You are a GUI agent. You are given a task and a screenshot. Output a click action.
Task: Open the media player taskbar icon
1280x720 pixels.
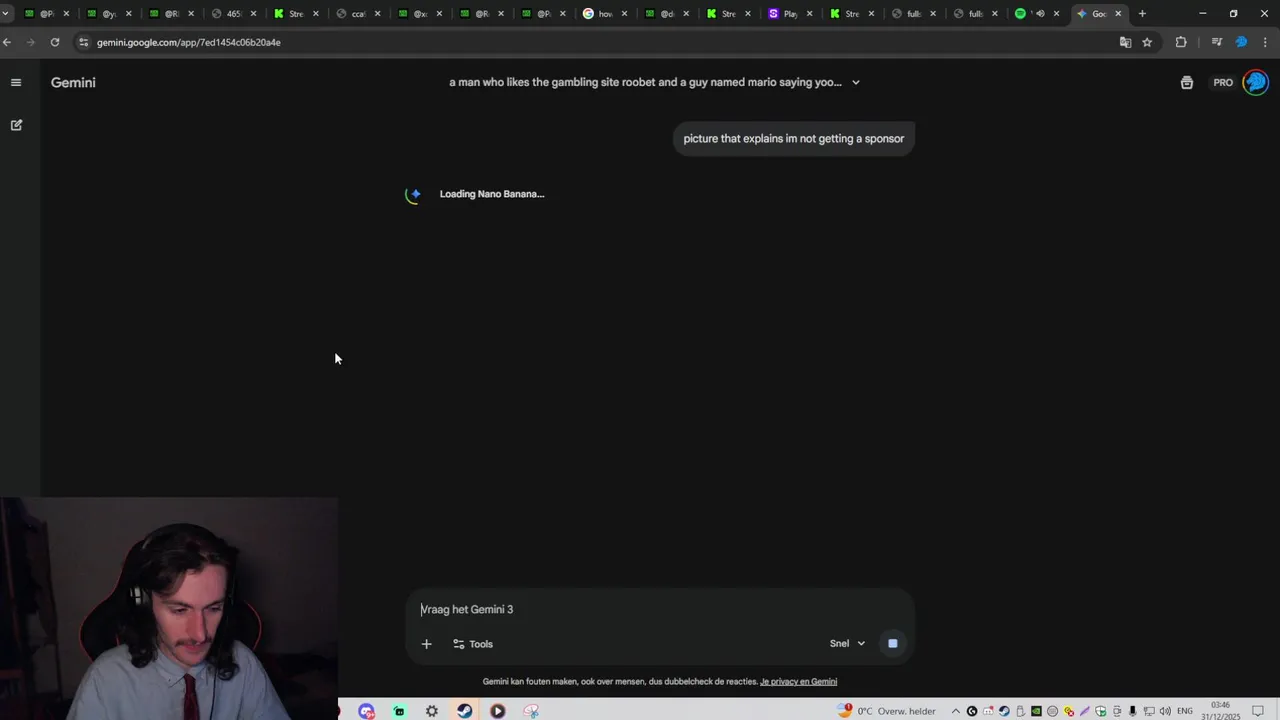tap(498, 711)
